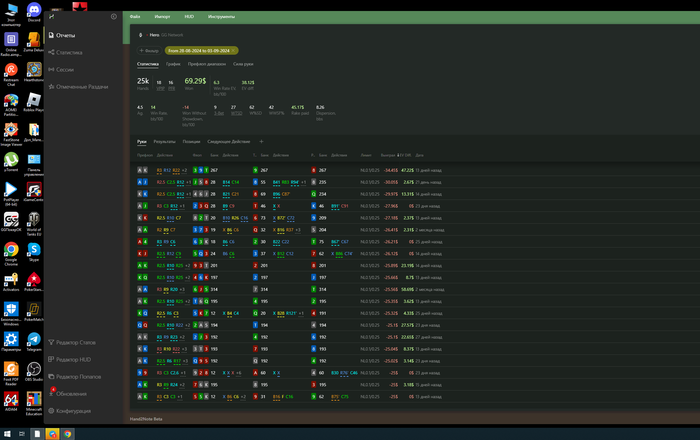Select the hand row with -30.05$ result
The height and width of the screenshot is (440, 700).
(416, 182)
